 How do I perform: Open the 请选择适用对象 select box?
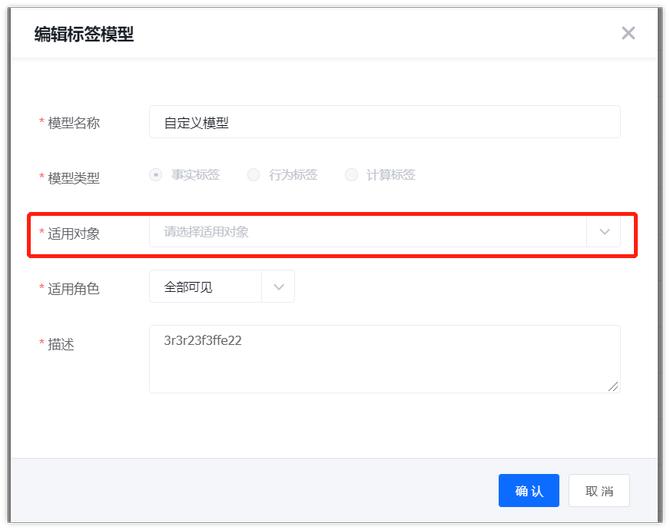[x=367, y=232]
